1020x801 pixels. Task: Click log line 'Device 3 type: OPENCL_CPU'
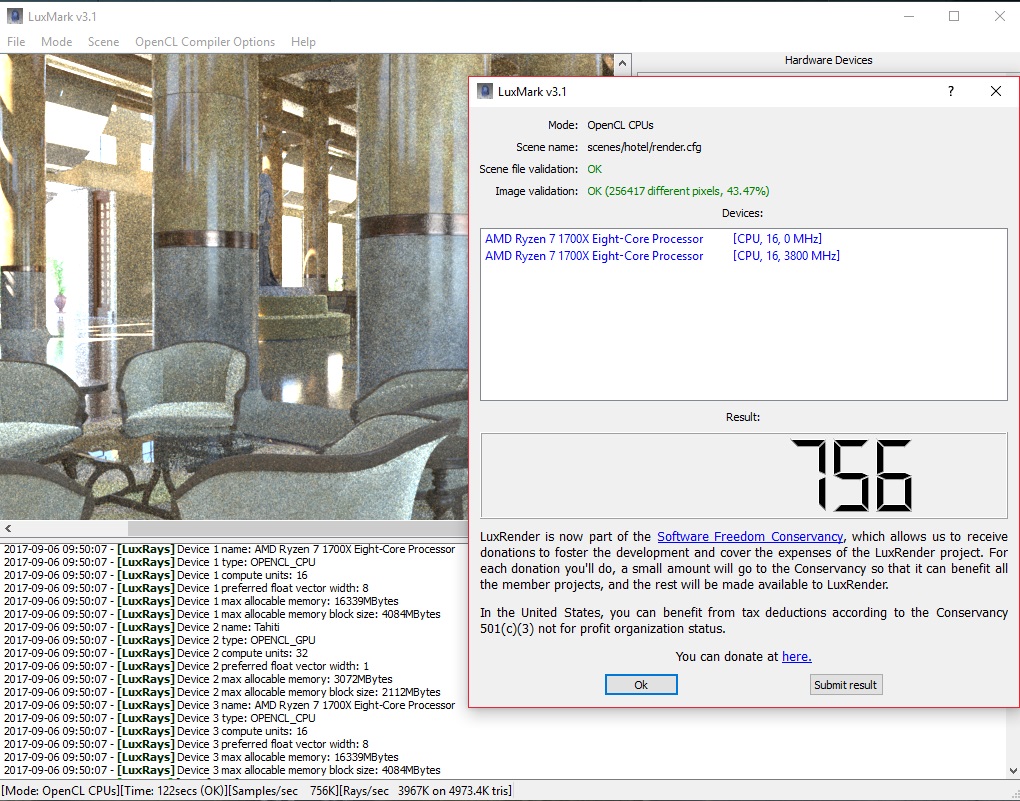click(x=159, y=718)
